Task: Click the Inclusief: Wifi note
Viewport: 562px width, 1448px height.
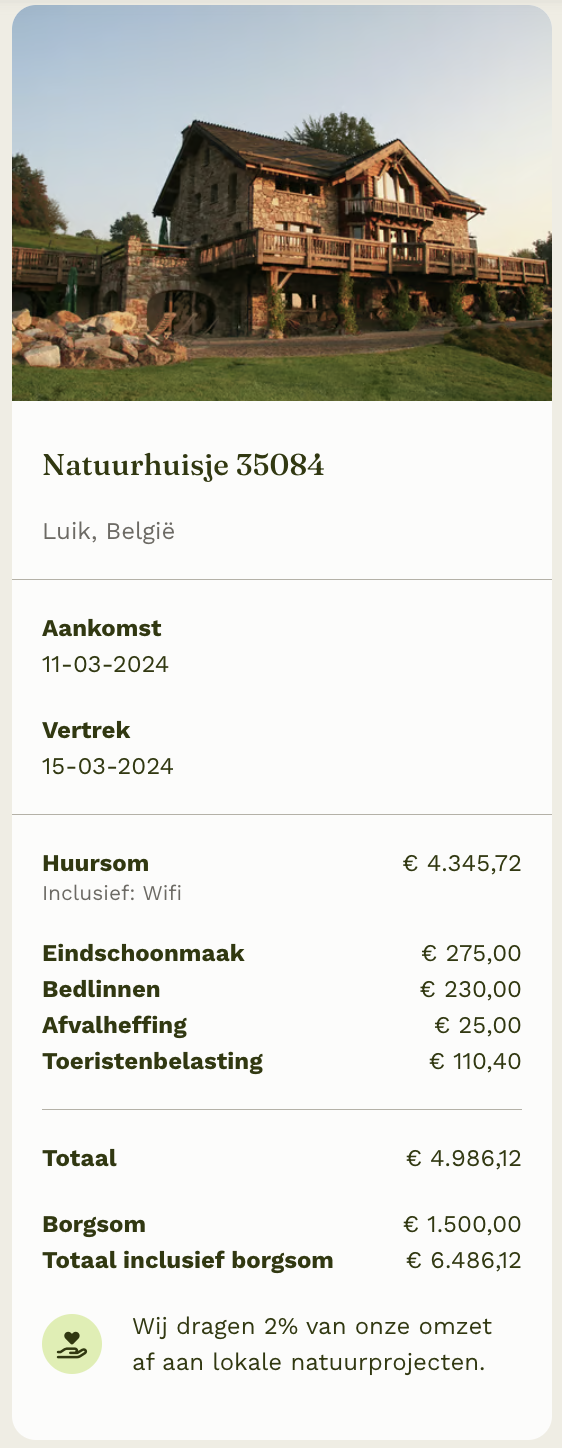Action: (112, 893)
